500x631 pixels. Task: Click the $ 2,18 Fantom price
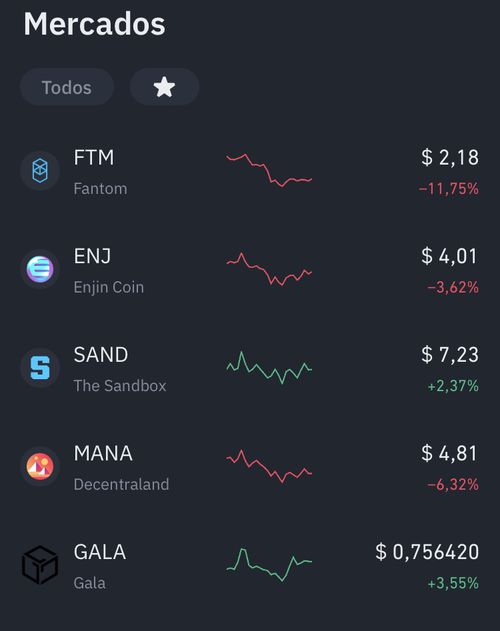pos(450,157)
